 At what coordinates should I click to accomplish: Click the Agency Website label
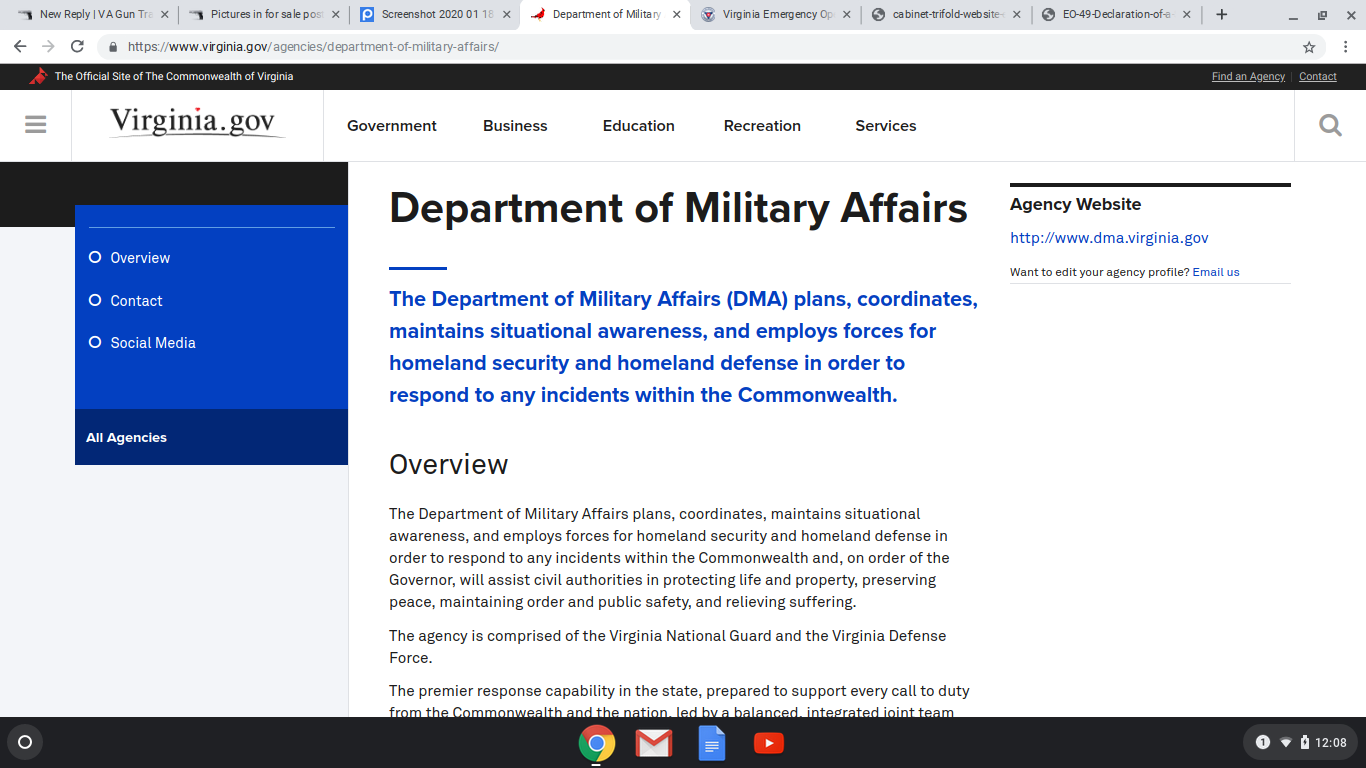pos(1075,204)
